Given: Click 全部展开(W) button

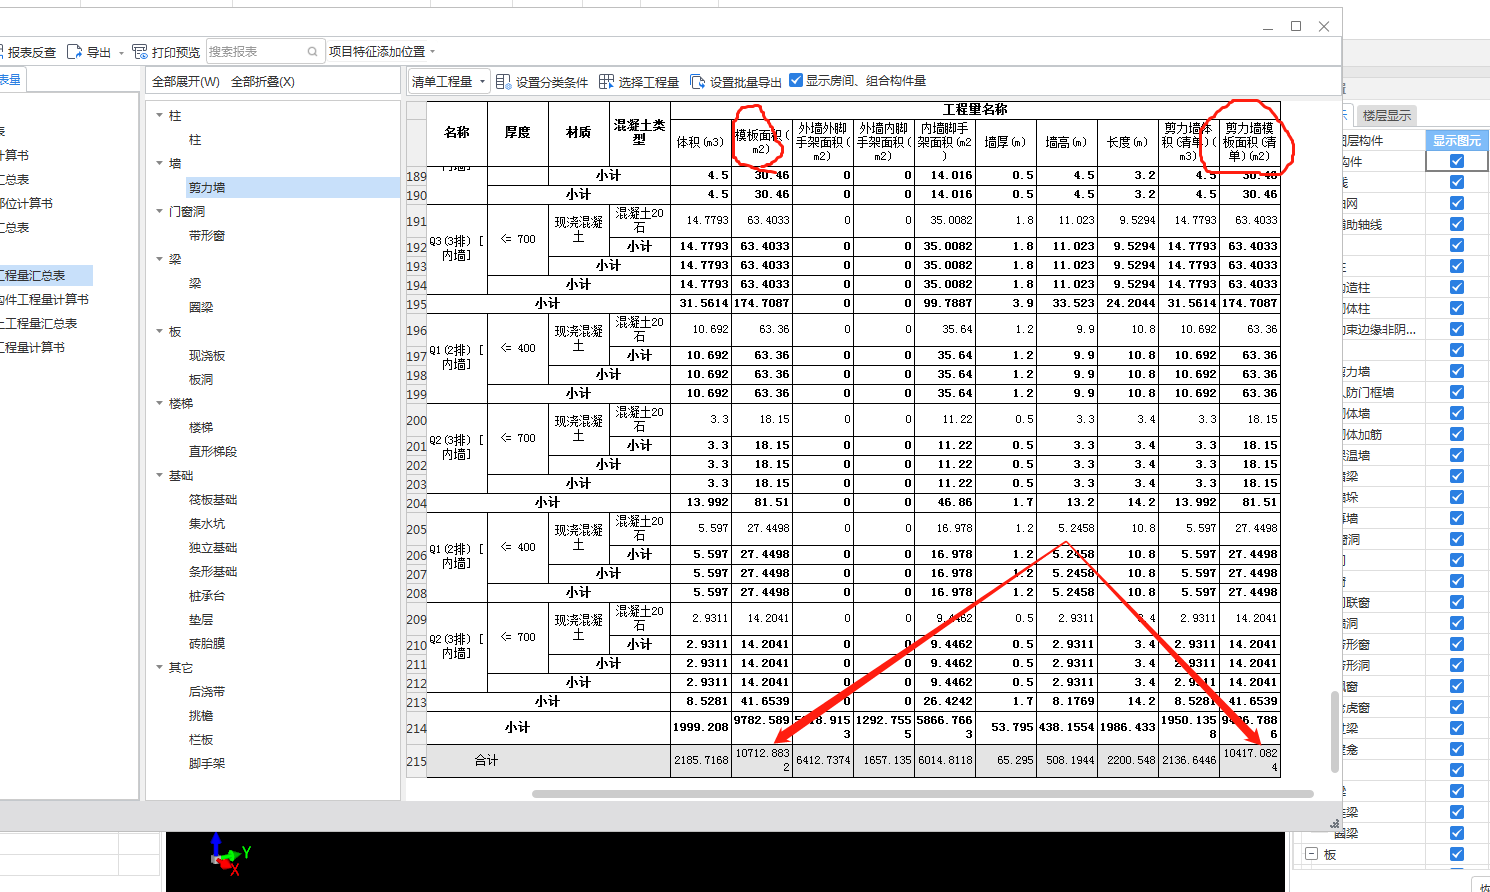Looking at the screenshot, I should pyautogui.click(x=186, y=82).
